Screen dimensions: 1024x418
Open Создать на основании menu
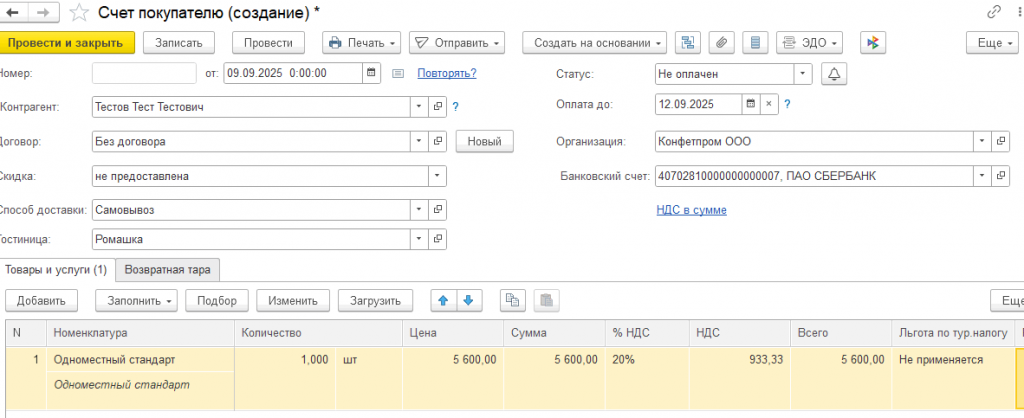[x=594, y=43]
